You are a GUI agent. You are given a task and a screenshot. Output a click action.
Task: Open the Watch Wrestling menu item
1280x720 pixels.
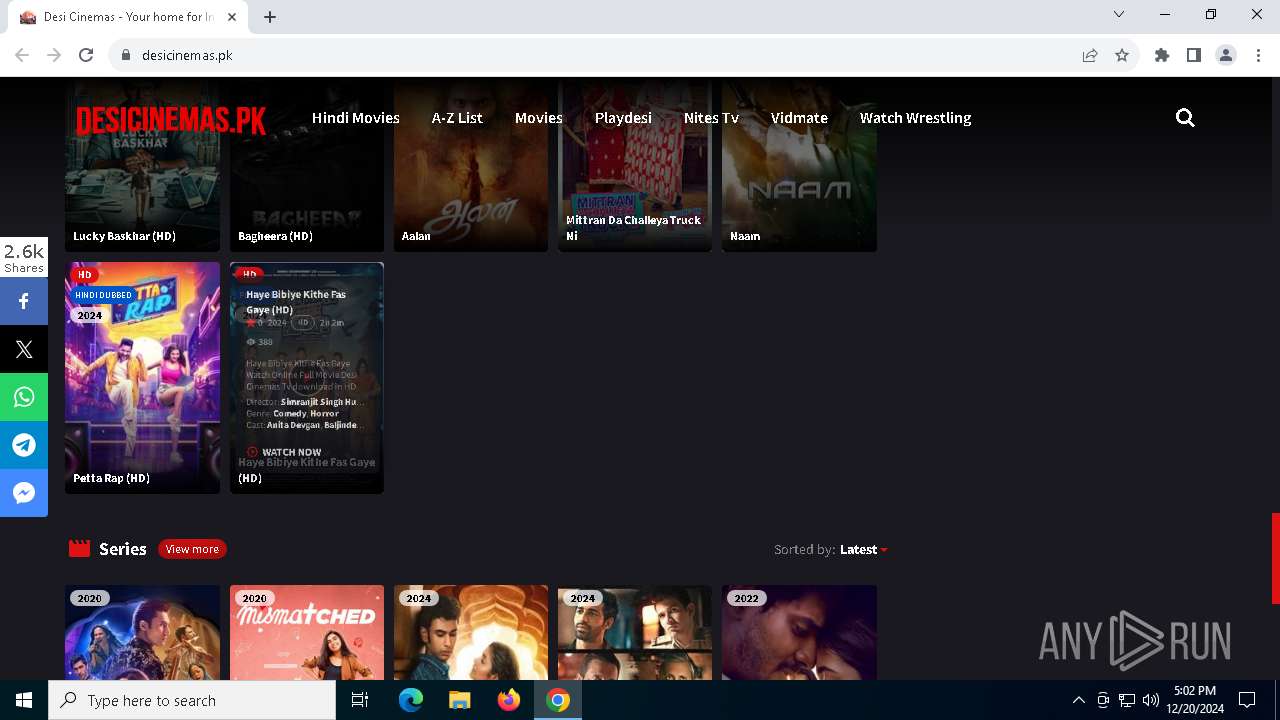click(x=915, y=118)
